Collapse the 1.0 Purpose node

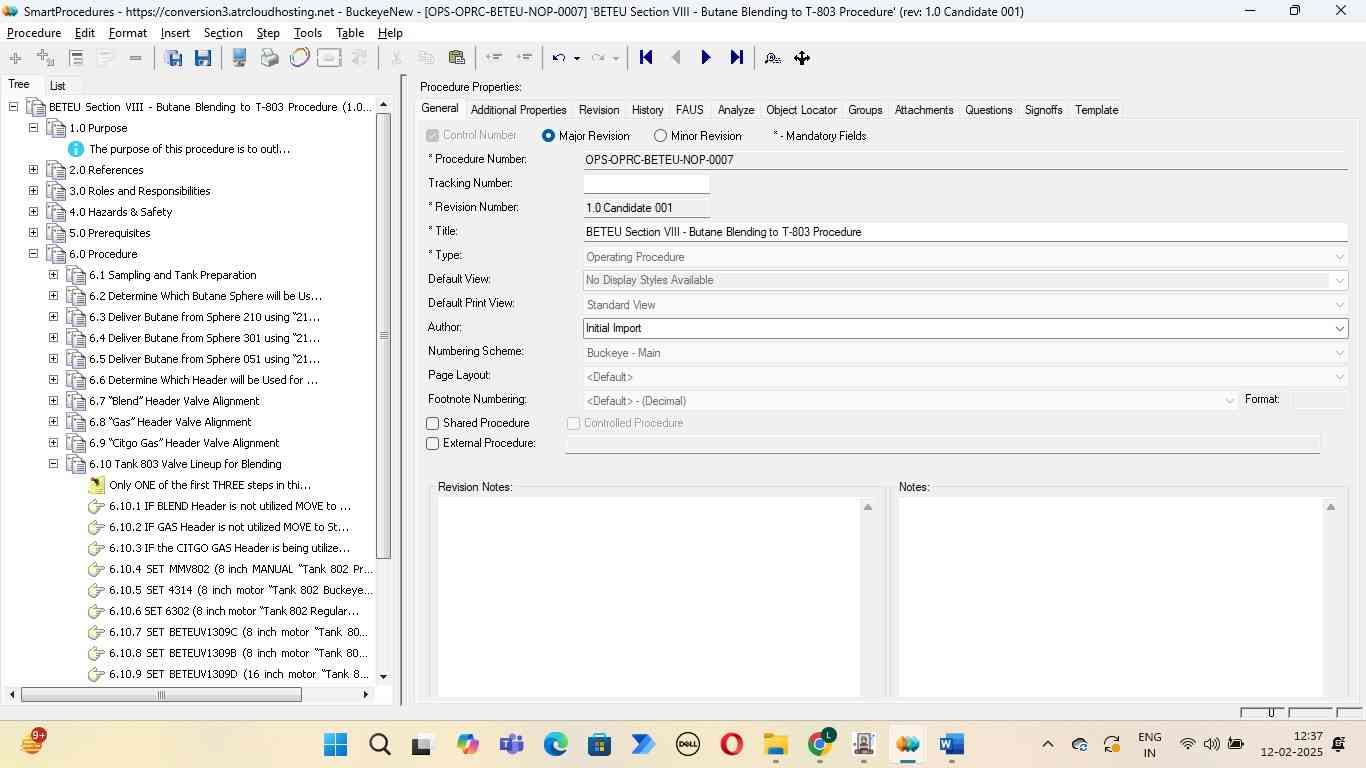point(33,128)
